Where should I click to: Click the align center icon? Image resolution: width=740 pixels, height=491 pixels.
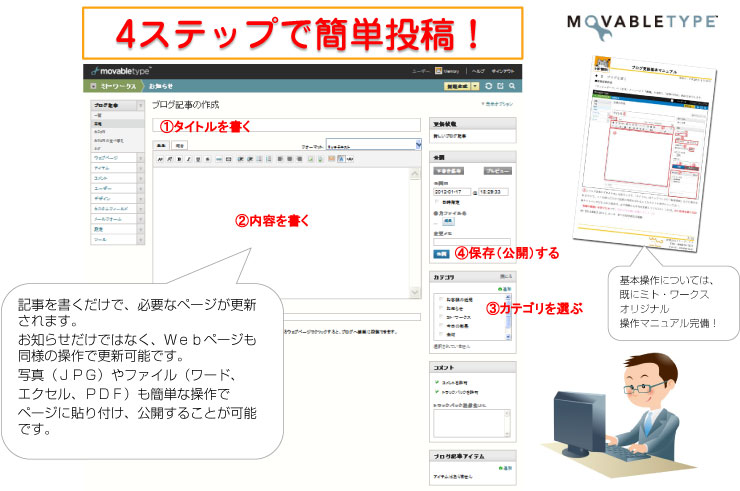[289, 159]
